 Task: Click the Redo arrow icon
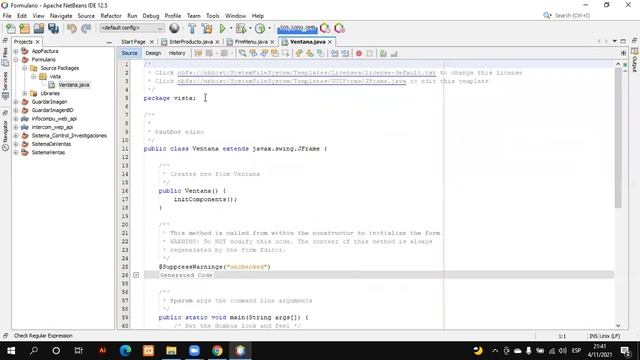[x=86, y=28]
